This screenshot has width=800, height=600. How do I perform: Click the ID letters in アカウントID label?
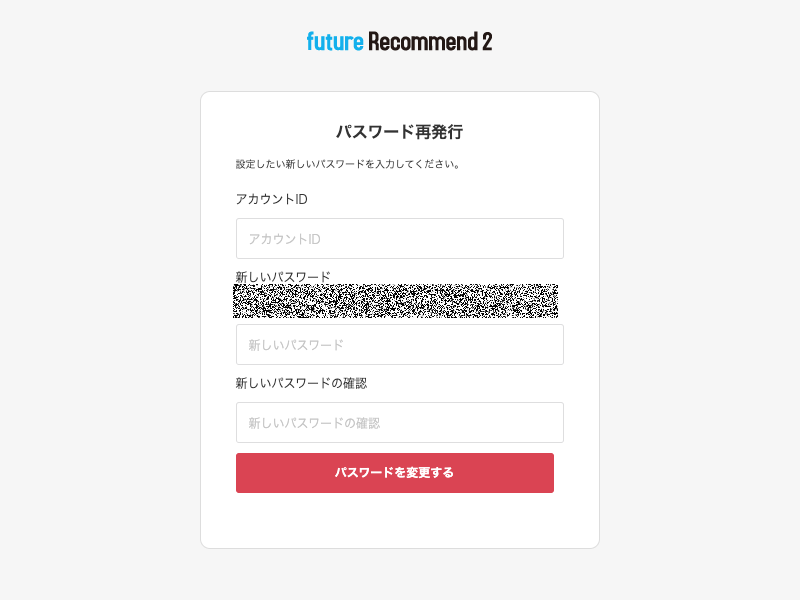[301, 199]
